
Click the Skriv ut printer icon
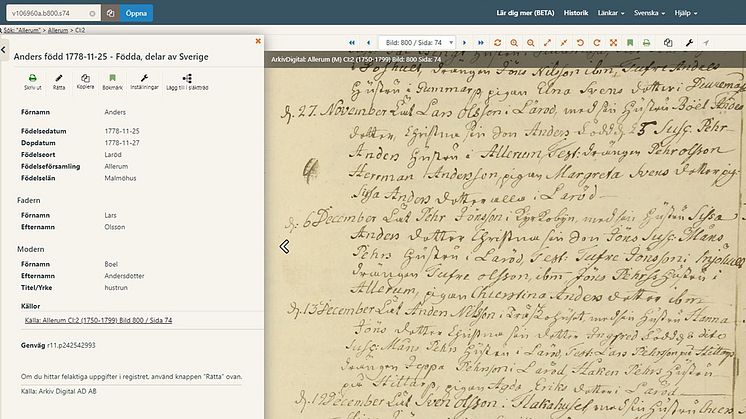coord(33,77)
